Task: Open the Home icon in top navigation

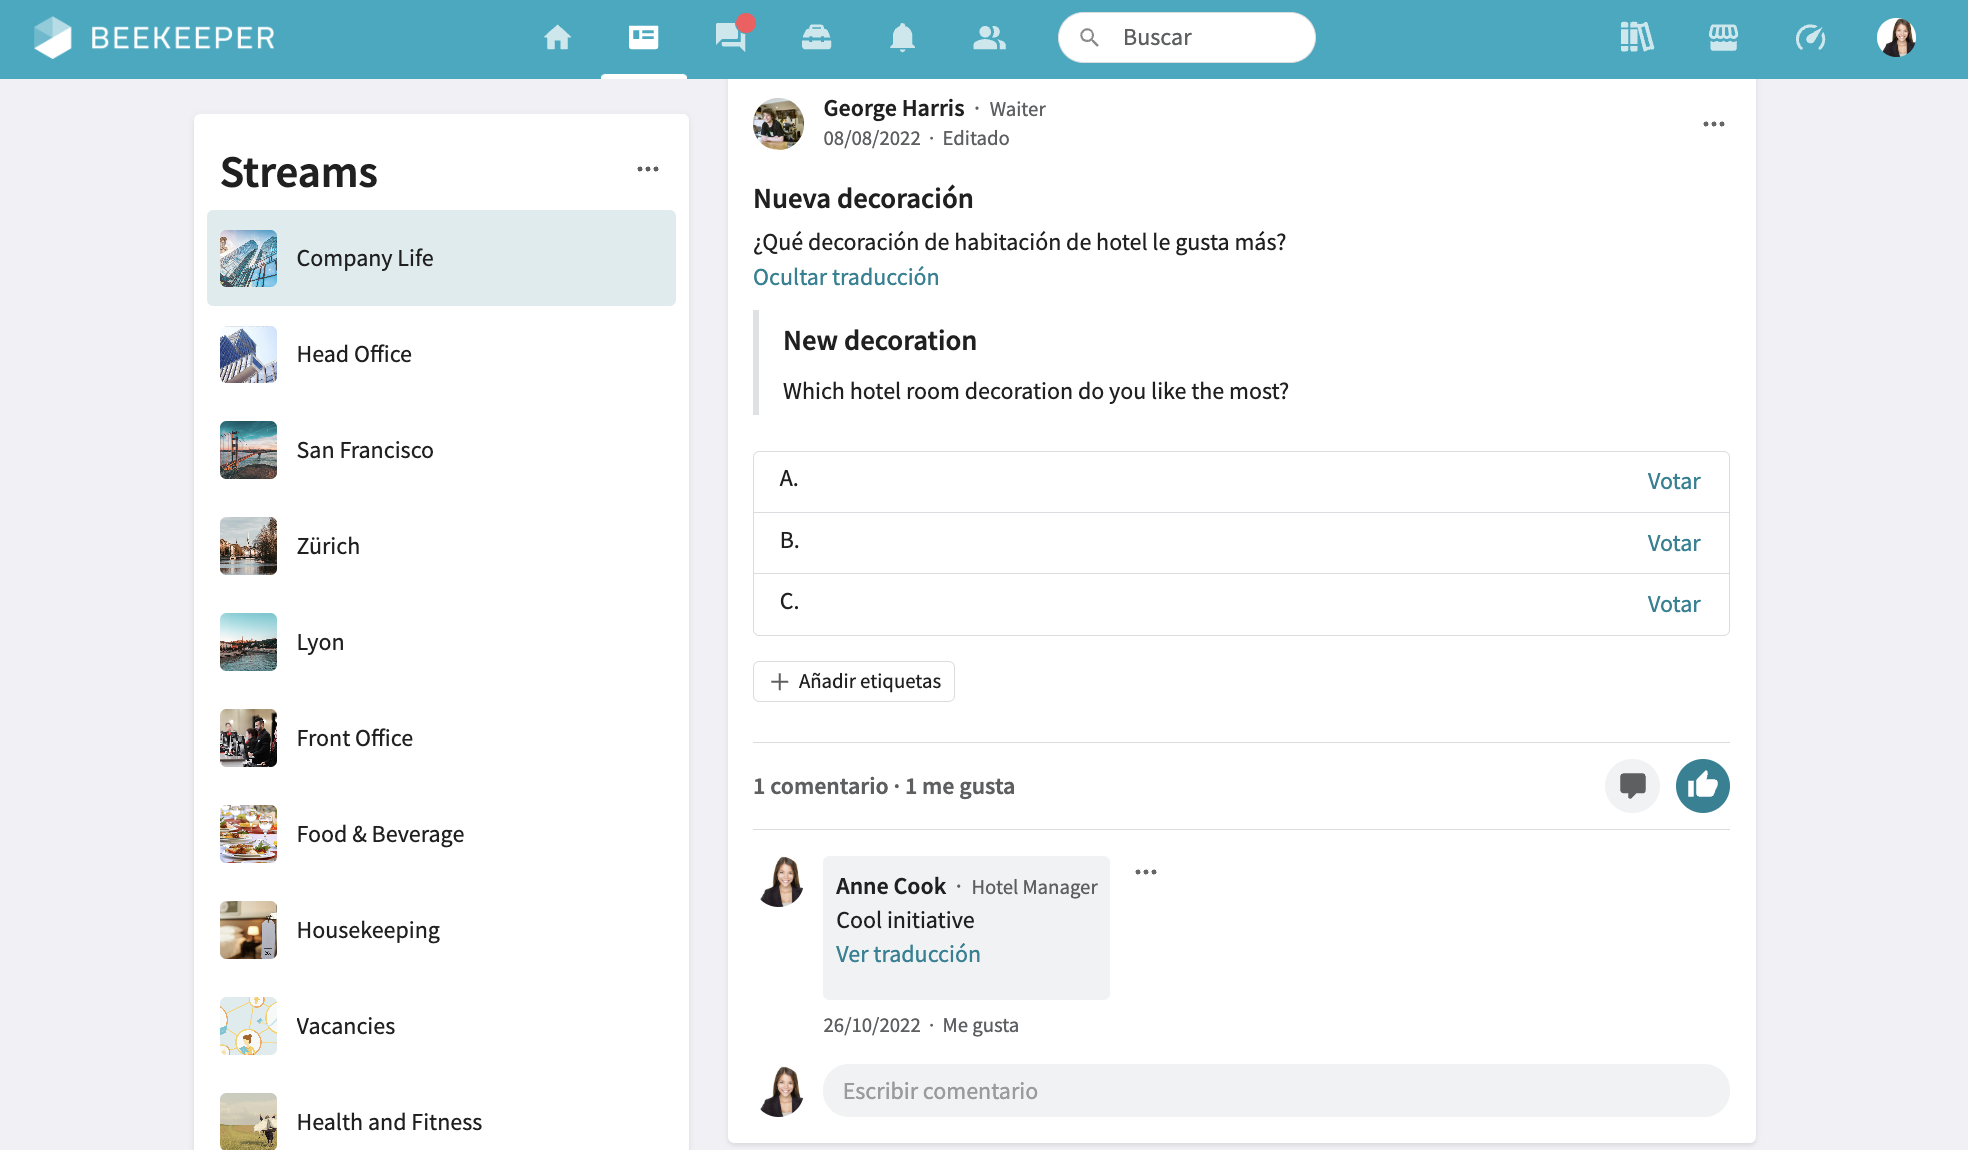Action: [557, 38]
